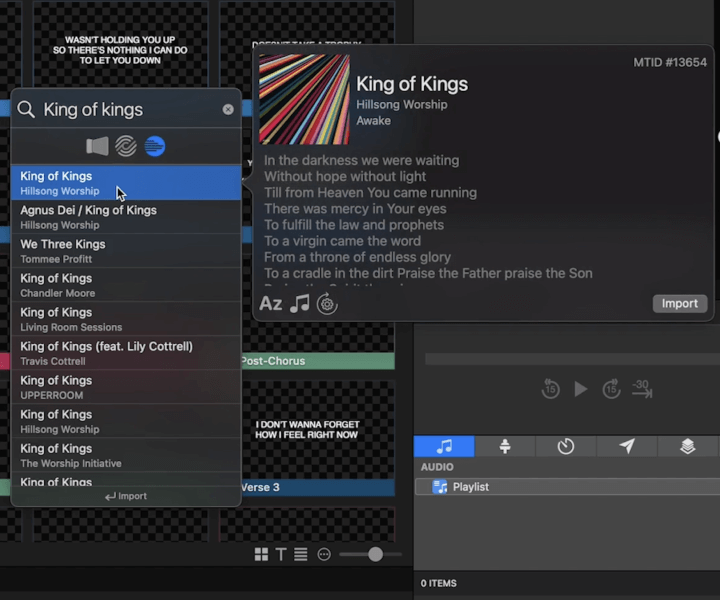Open the more options ellipsis icon

point(324,555)
